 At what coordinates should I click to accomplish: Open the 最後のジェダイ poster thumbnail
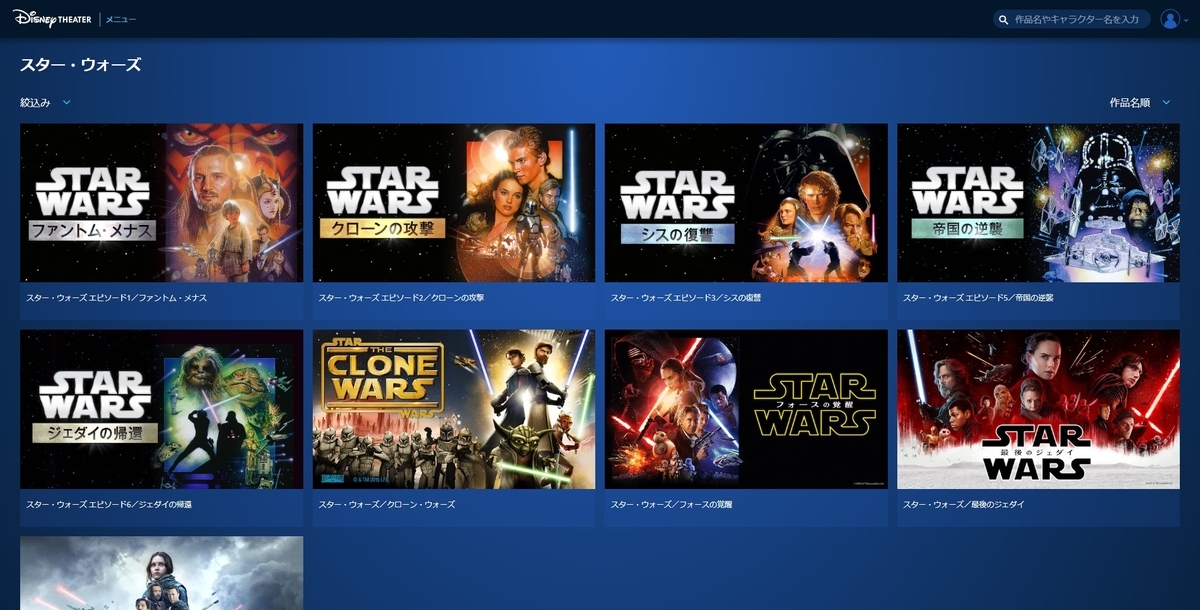(1038, 409)
